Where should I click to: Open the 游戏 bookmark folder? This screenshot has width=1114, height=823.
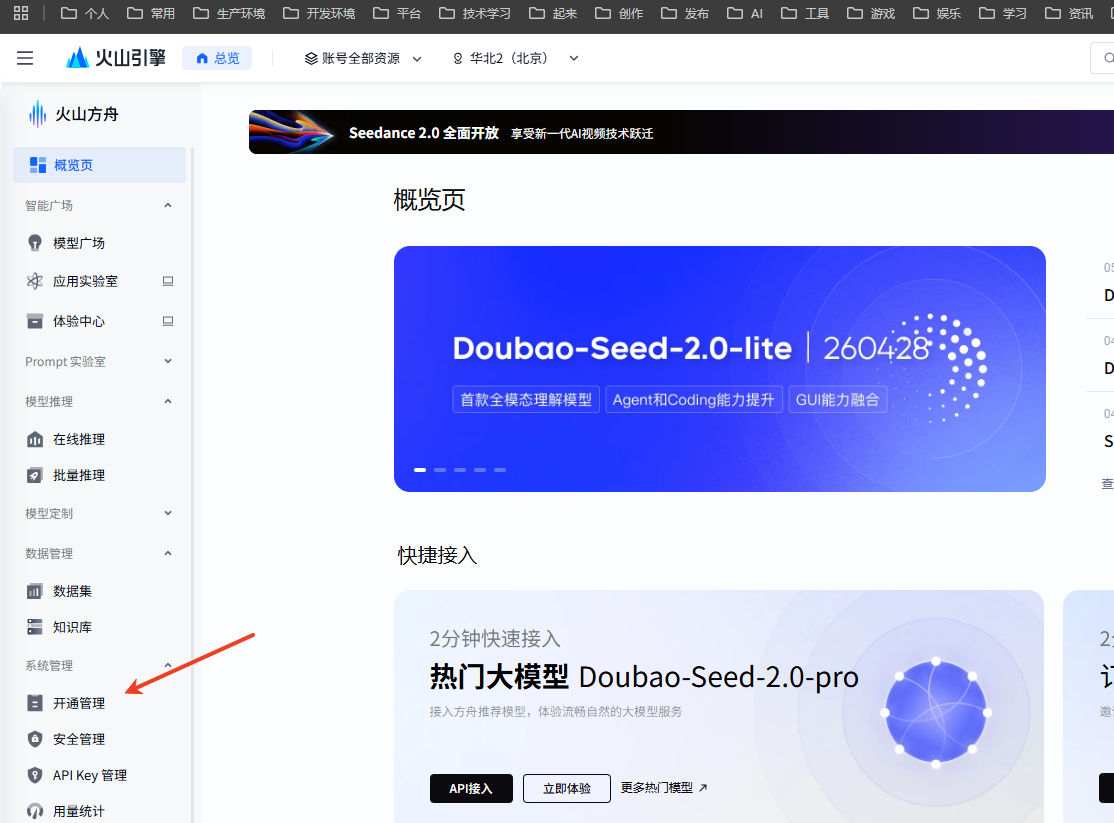point(871,13)
